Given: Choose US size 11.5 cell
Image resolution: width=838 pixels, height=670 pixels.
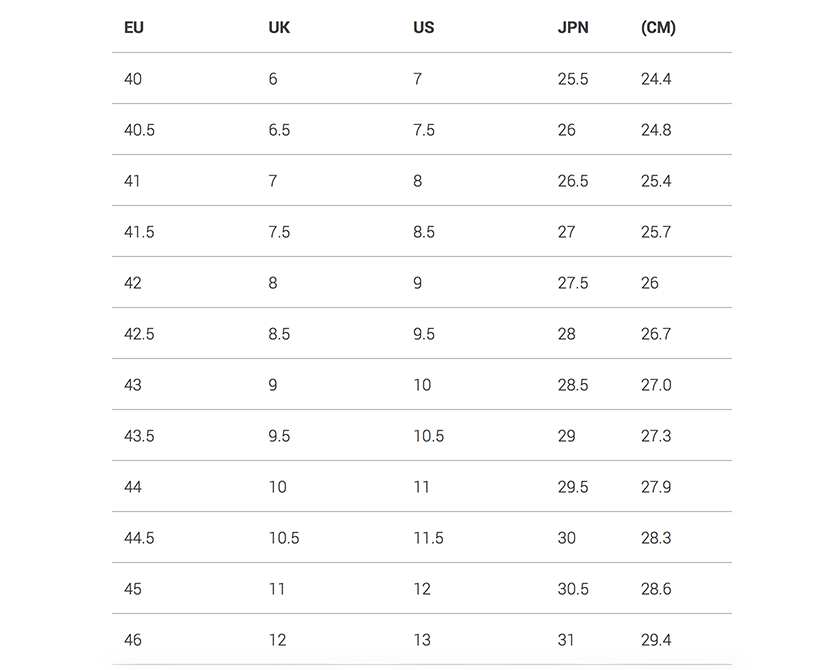Looking at the screenshot, I should pos(428,538).
